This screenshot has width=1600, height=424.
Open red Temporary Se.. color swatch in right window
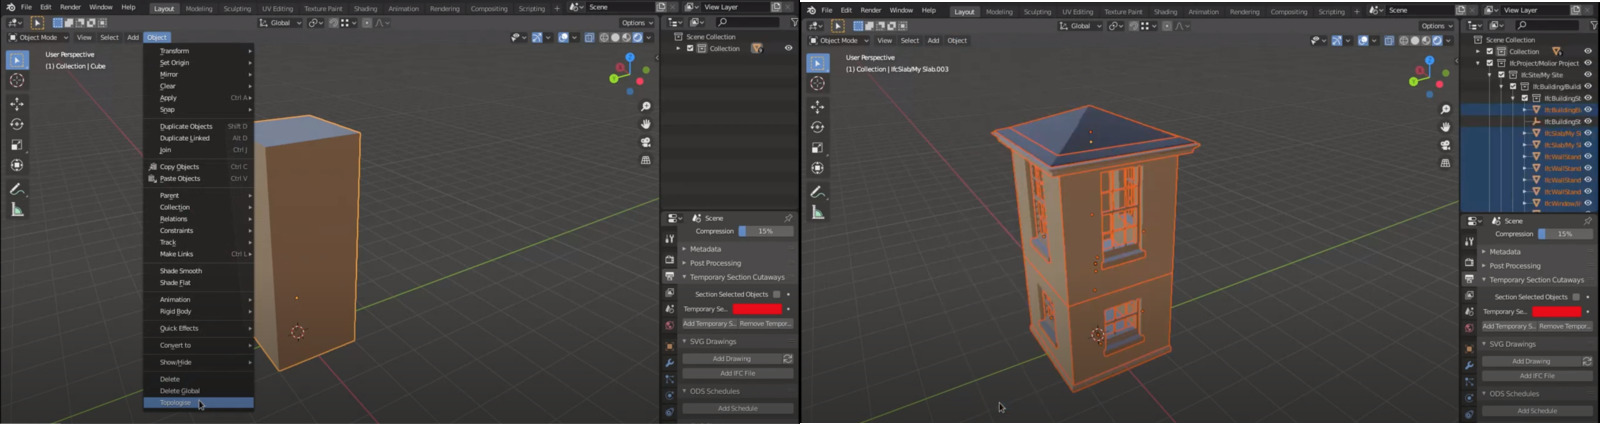(x=1556, y=312)
